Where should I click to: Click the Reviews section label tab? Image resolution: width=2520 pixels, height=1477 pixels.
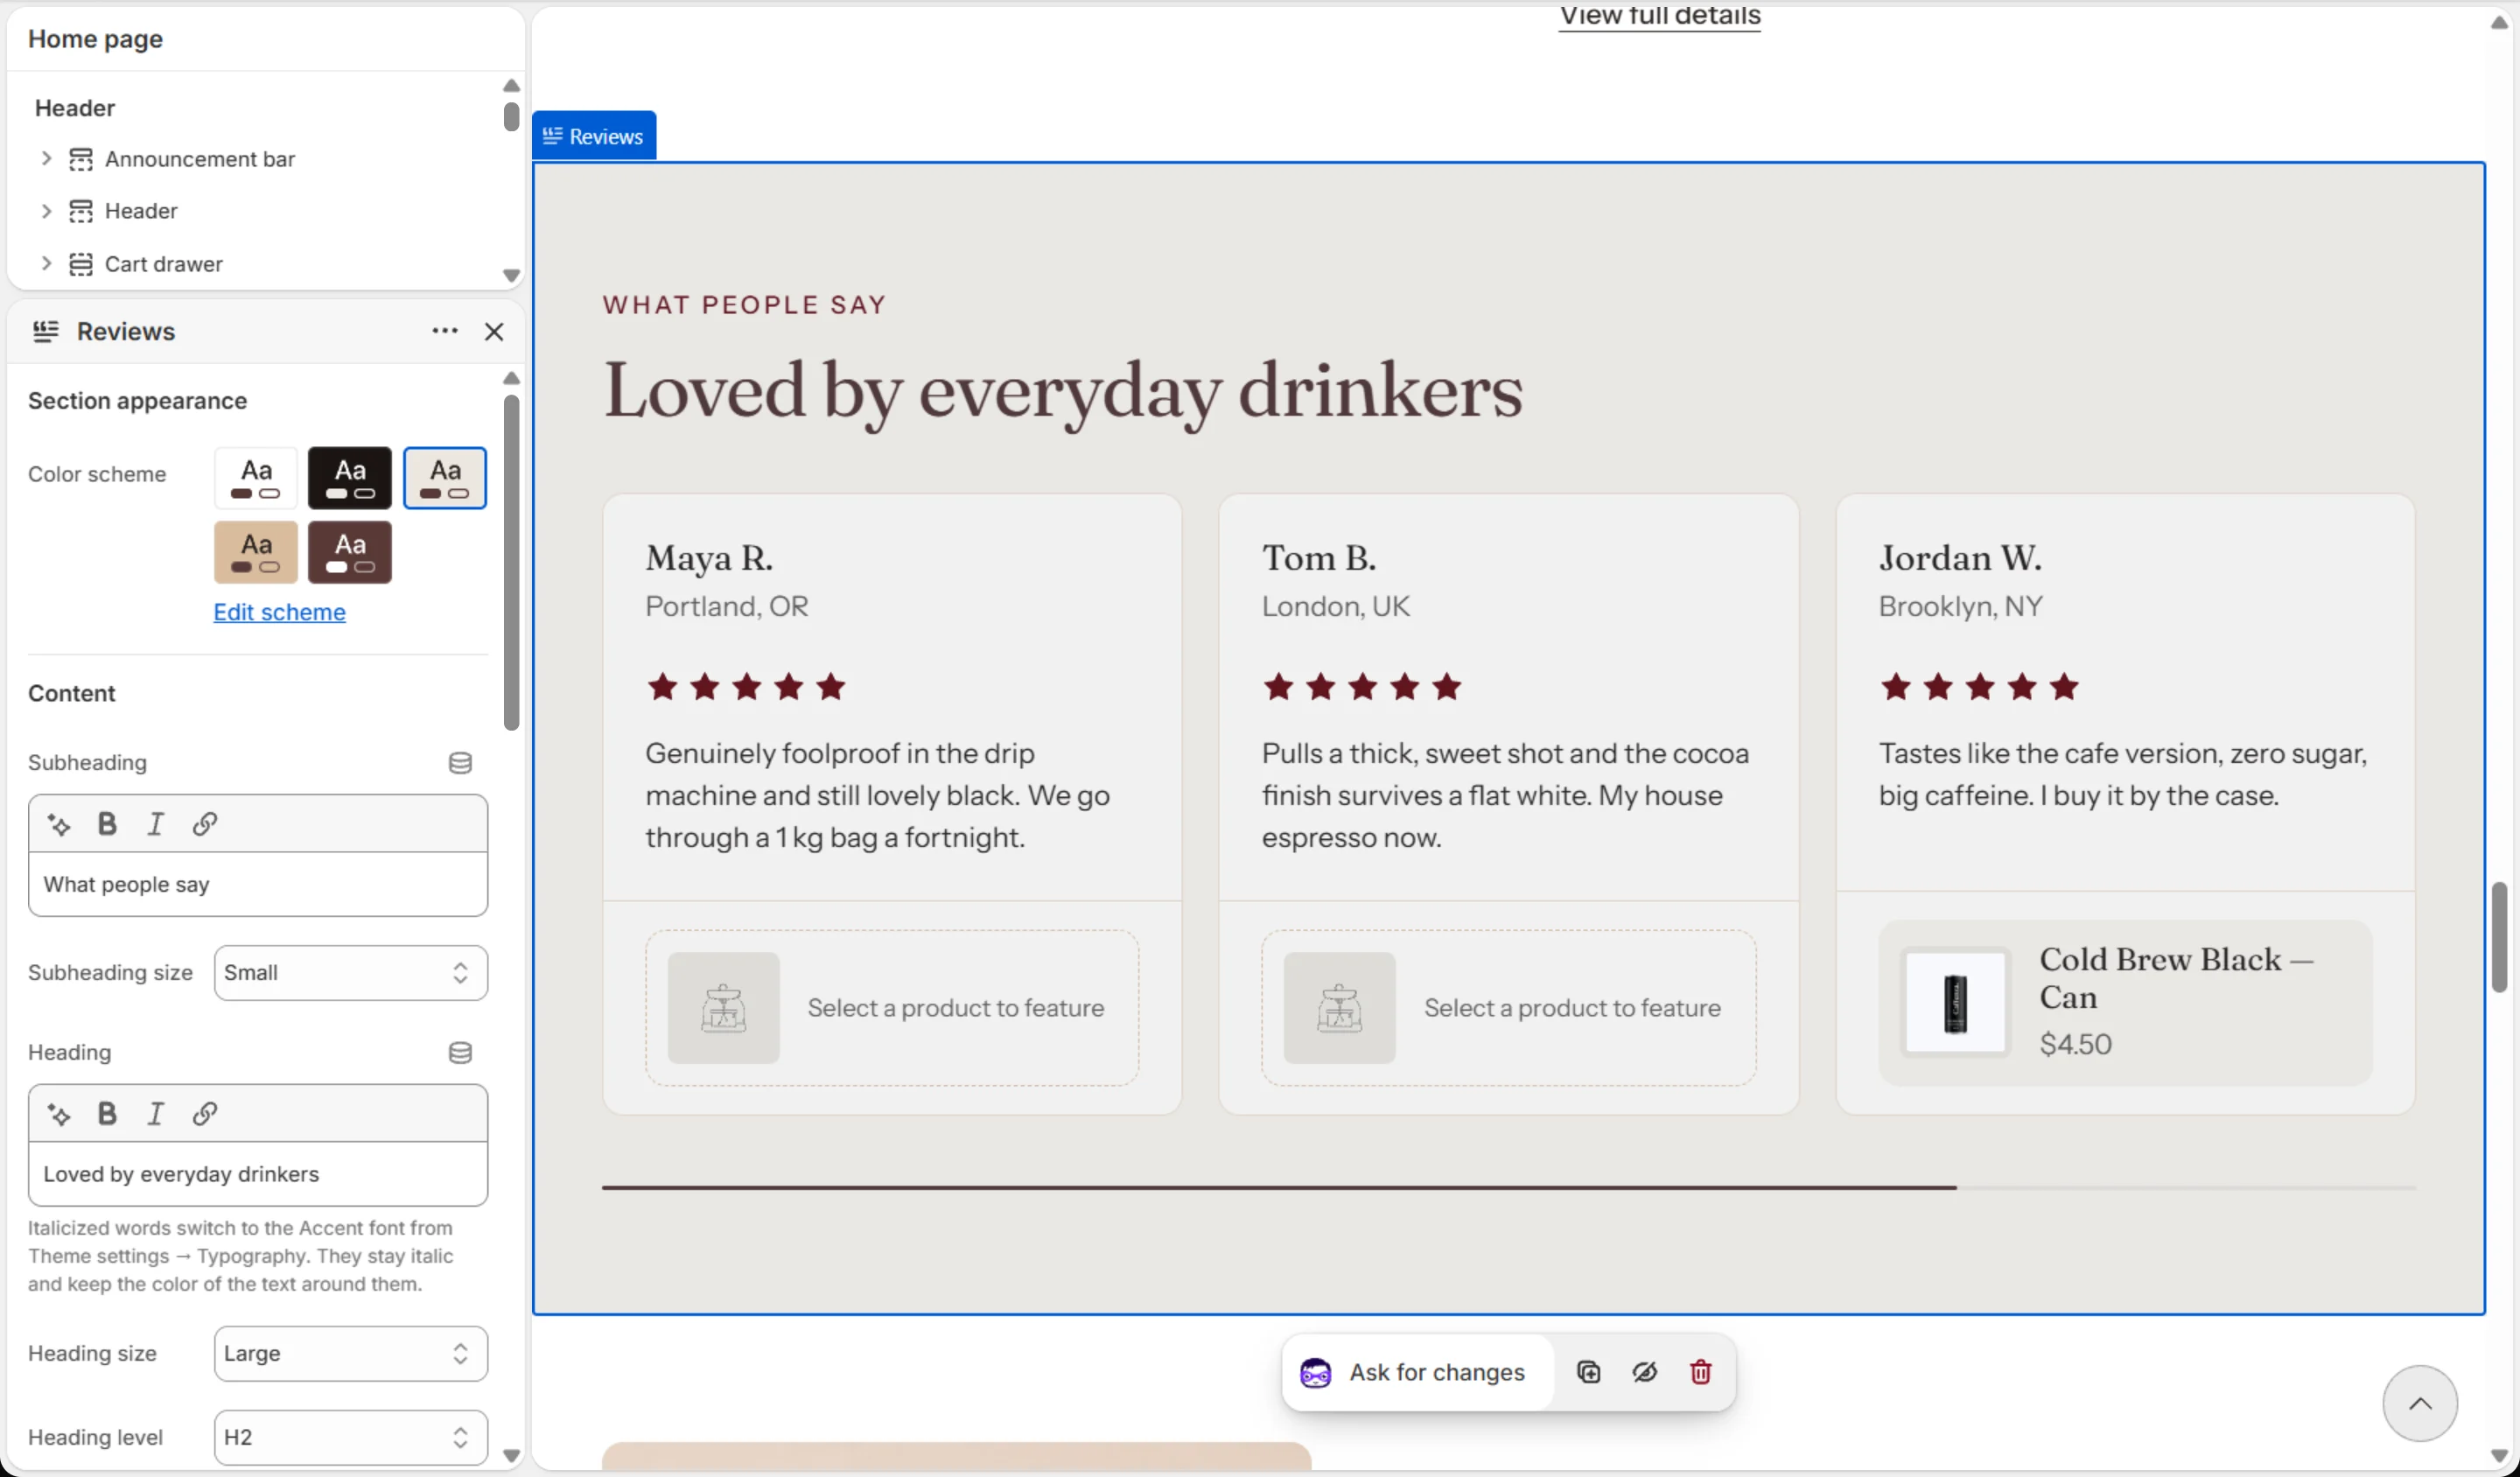(594, 136)
